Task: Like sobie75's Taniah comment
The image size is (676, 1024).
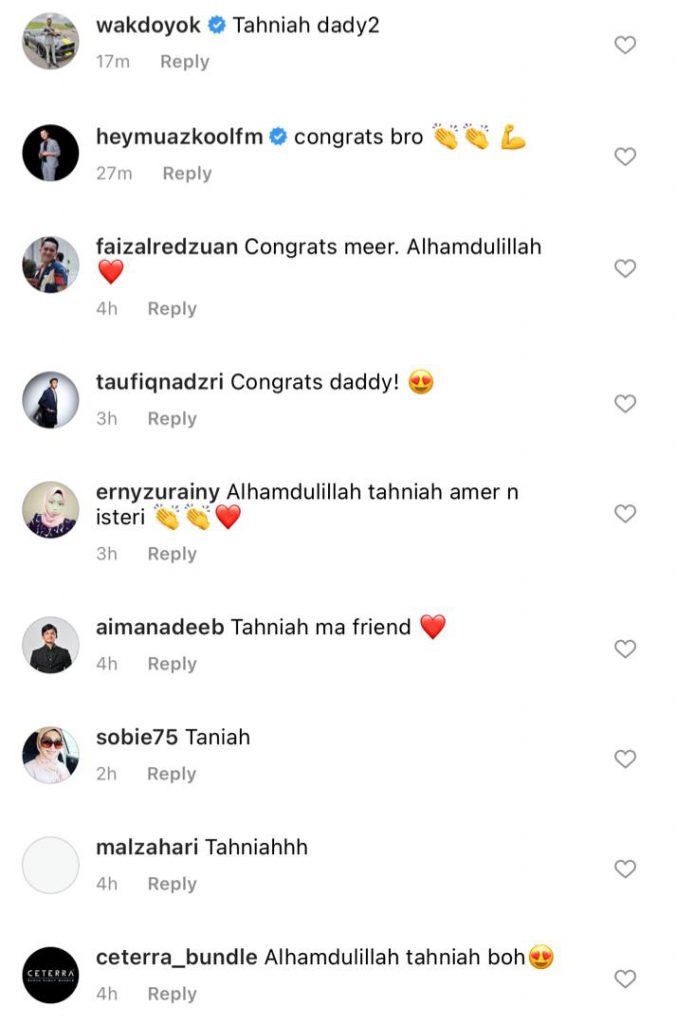Action: coord(625,758)
